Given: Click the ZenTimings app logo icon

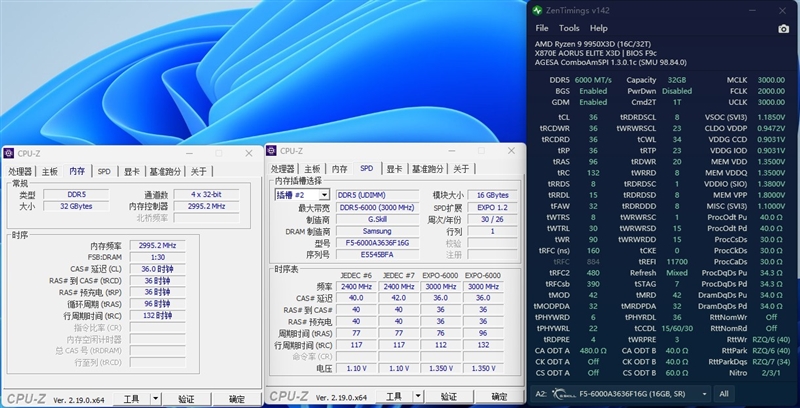Looking at the screenshot, I should [x=537, y=10].
